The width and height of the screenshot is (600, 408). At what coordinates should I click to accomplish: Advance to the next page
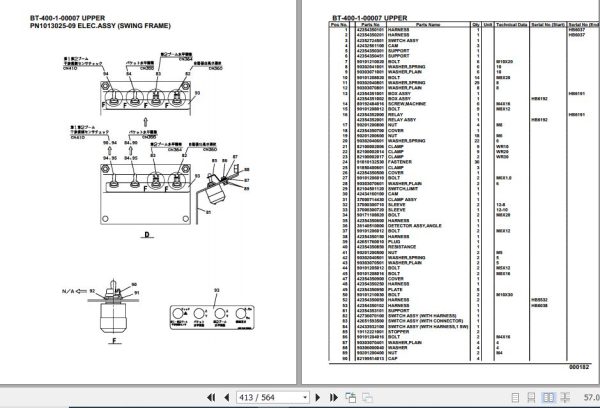(x=317, y=398)
